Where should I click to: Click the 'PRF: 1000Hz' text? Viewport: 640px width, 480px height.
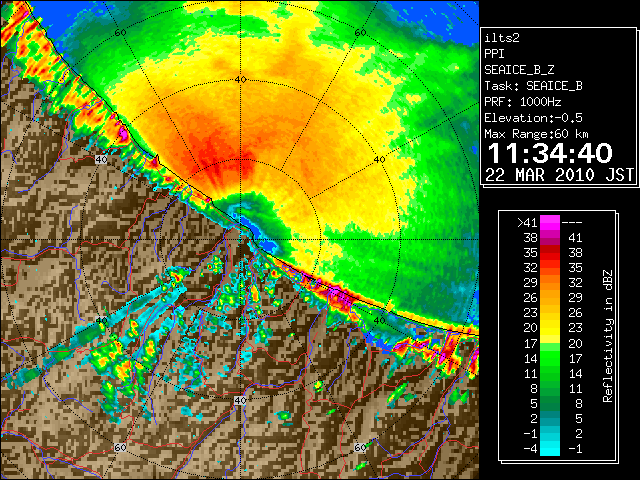tap(523, 102)
